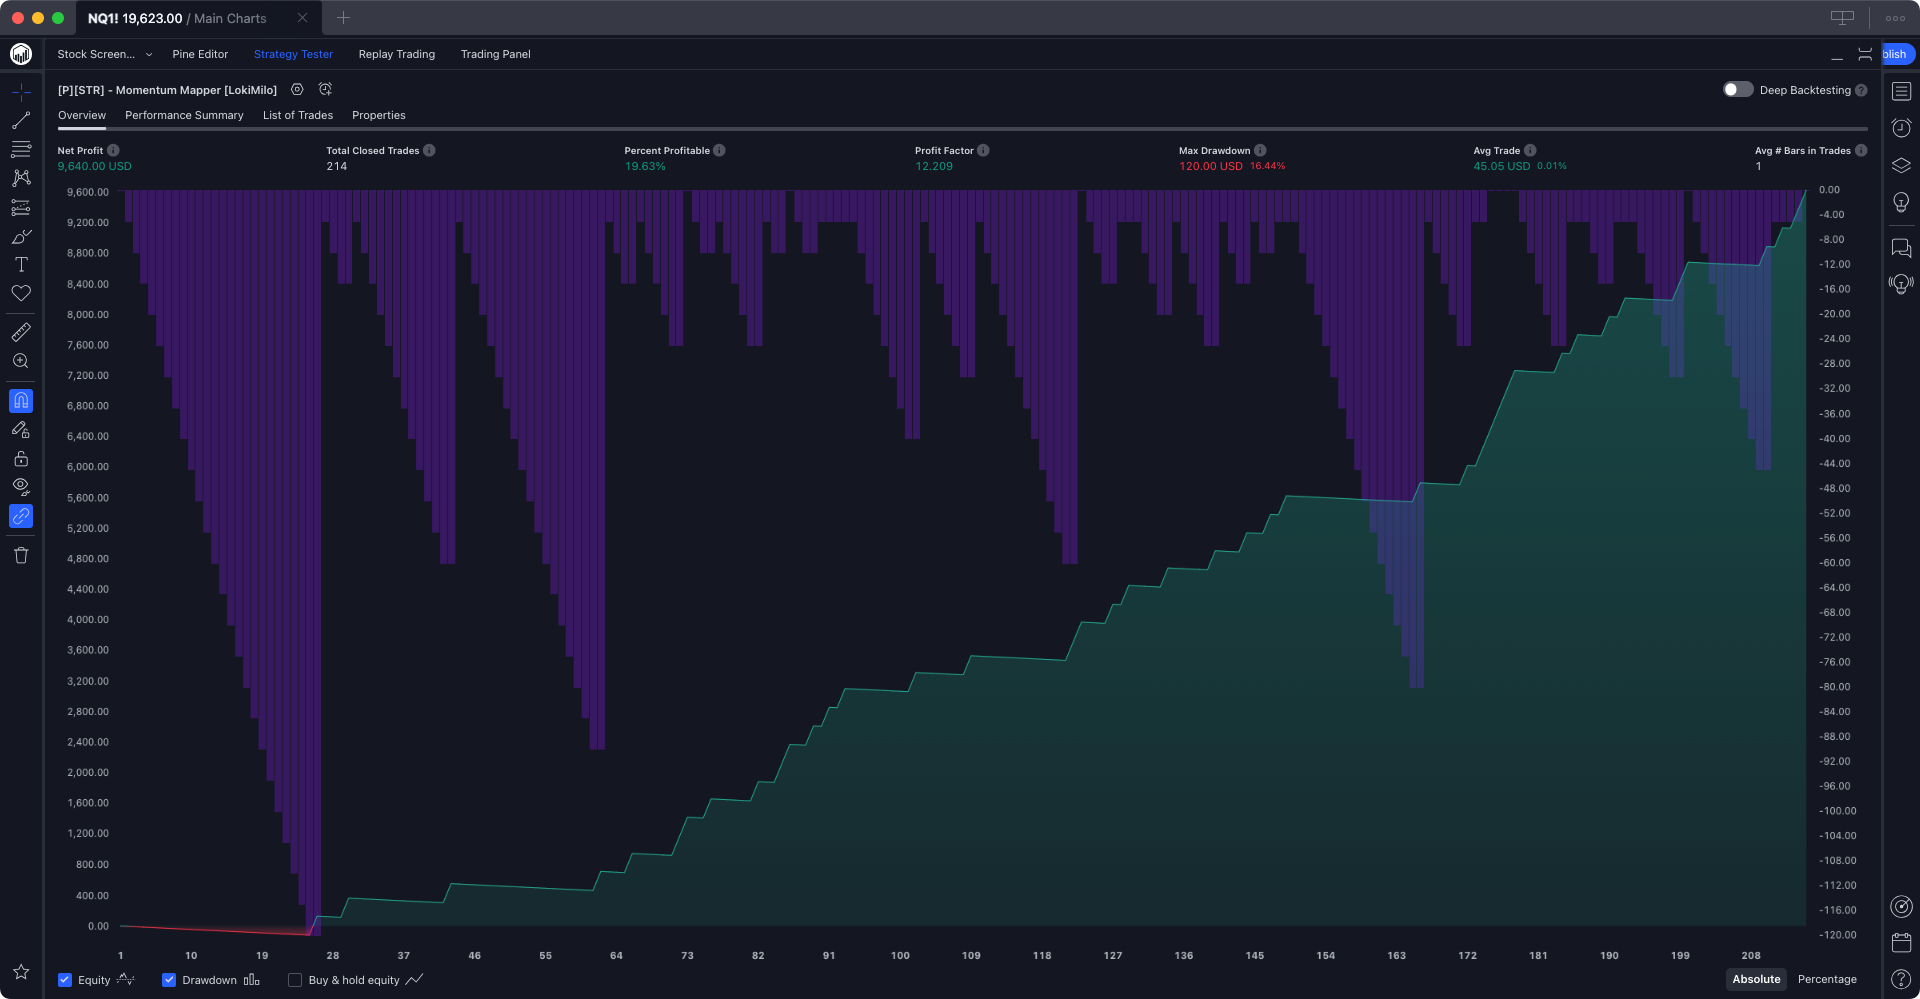Toggle the drawings sync link icon
1920x999 pixels.
pos(21,516)
